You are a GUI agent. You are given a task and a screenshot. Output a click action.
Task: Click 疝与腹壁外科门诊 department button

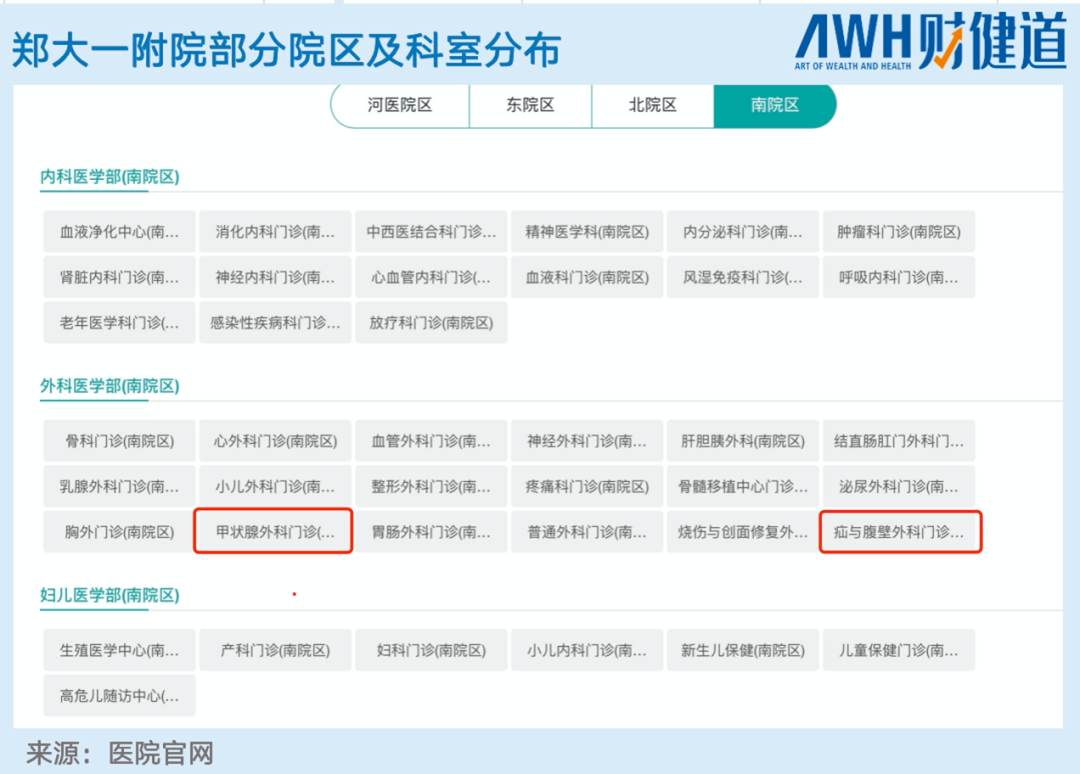[x=899, y=532]
